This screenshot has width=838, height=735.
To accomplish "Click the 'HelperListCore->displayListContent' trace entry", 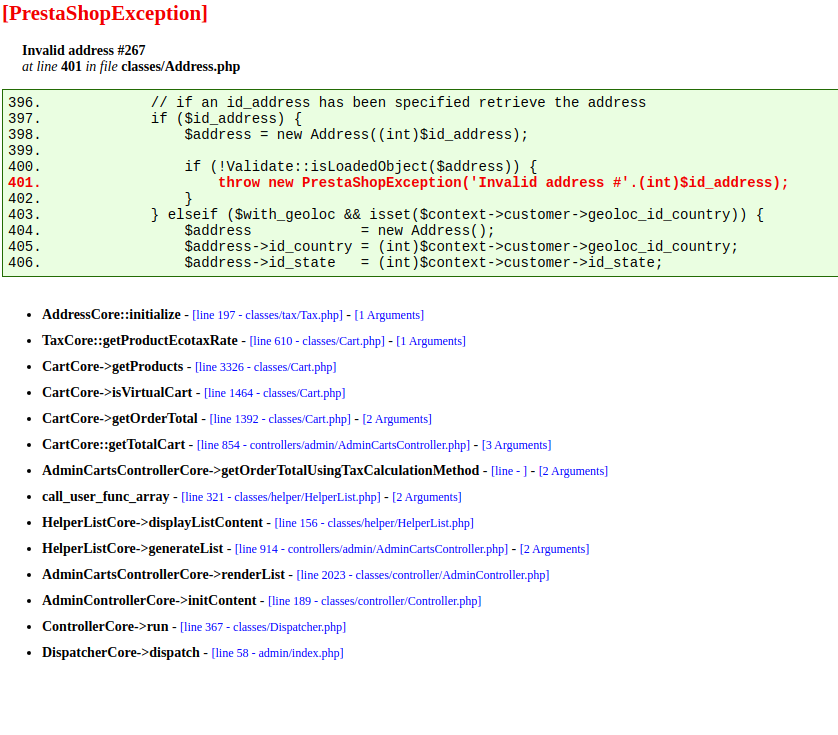I will click(x=152, y=523).
